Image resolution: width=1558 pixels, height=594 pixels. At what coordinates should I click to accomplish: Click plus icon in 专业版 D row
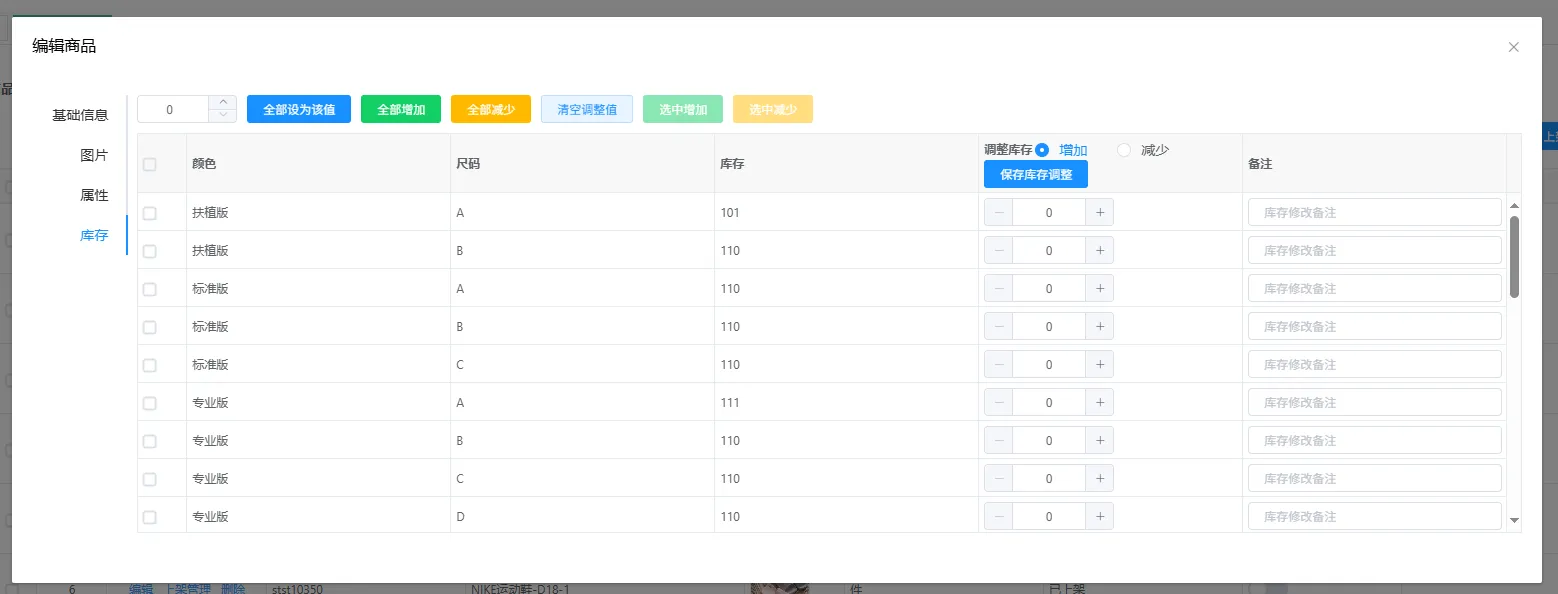point(1099,517)
